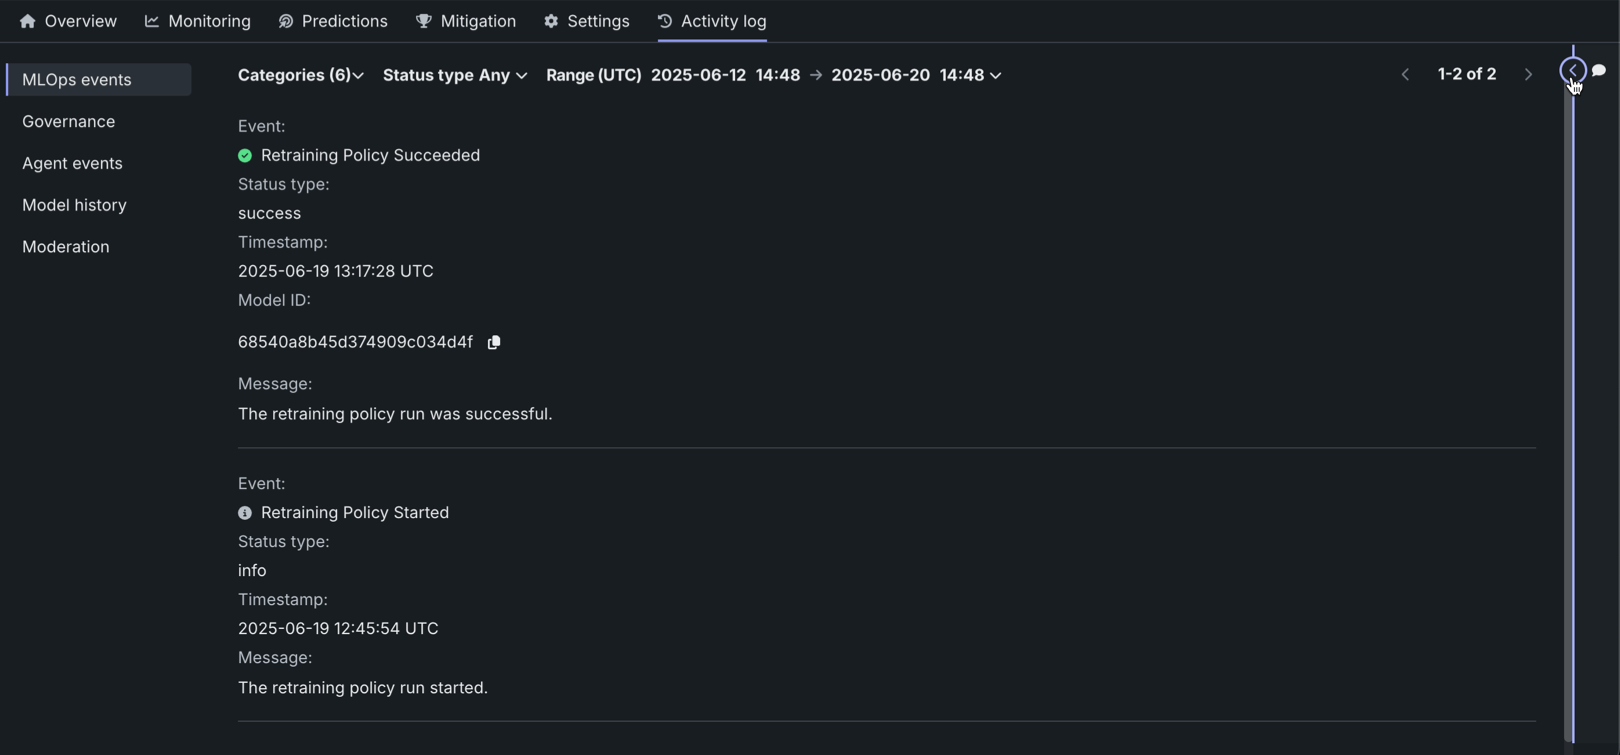This screenshot has width=1620, height=755.
Task: Collapse the side panel chevron icon
Action: (x=1572, y=70)
